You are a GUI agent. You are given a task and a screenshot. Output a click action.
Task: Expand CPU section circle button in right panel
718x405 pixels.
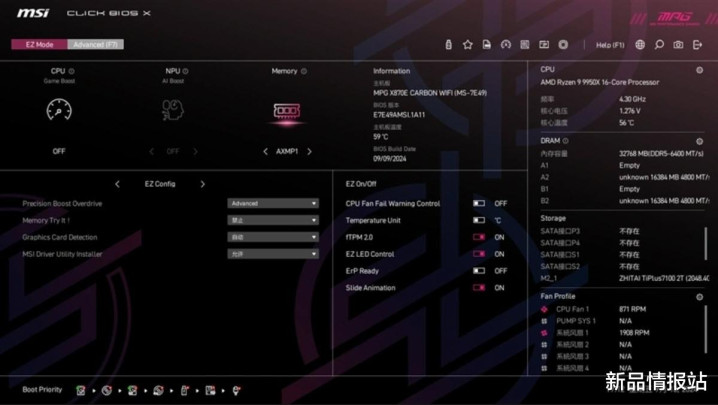(x=699, y=70)
